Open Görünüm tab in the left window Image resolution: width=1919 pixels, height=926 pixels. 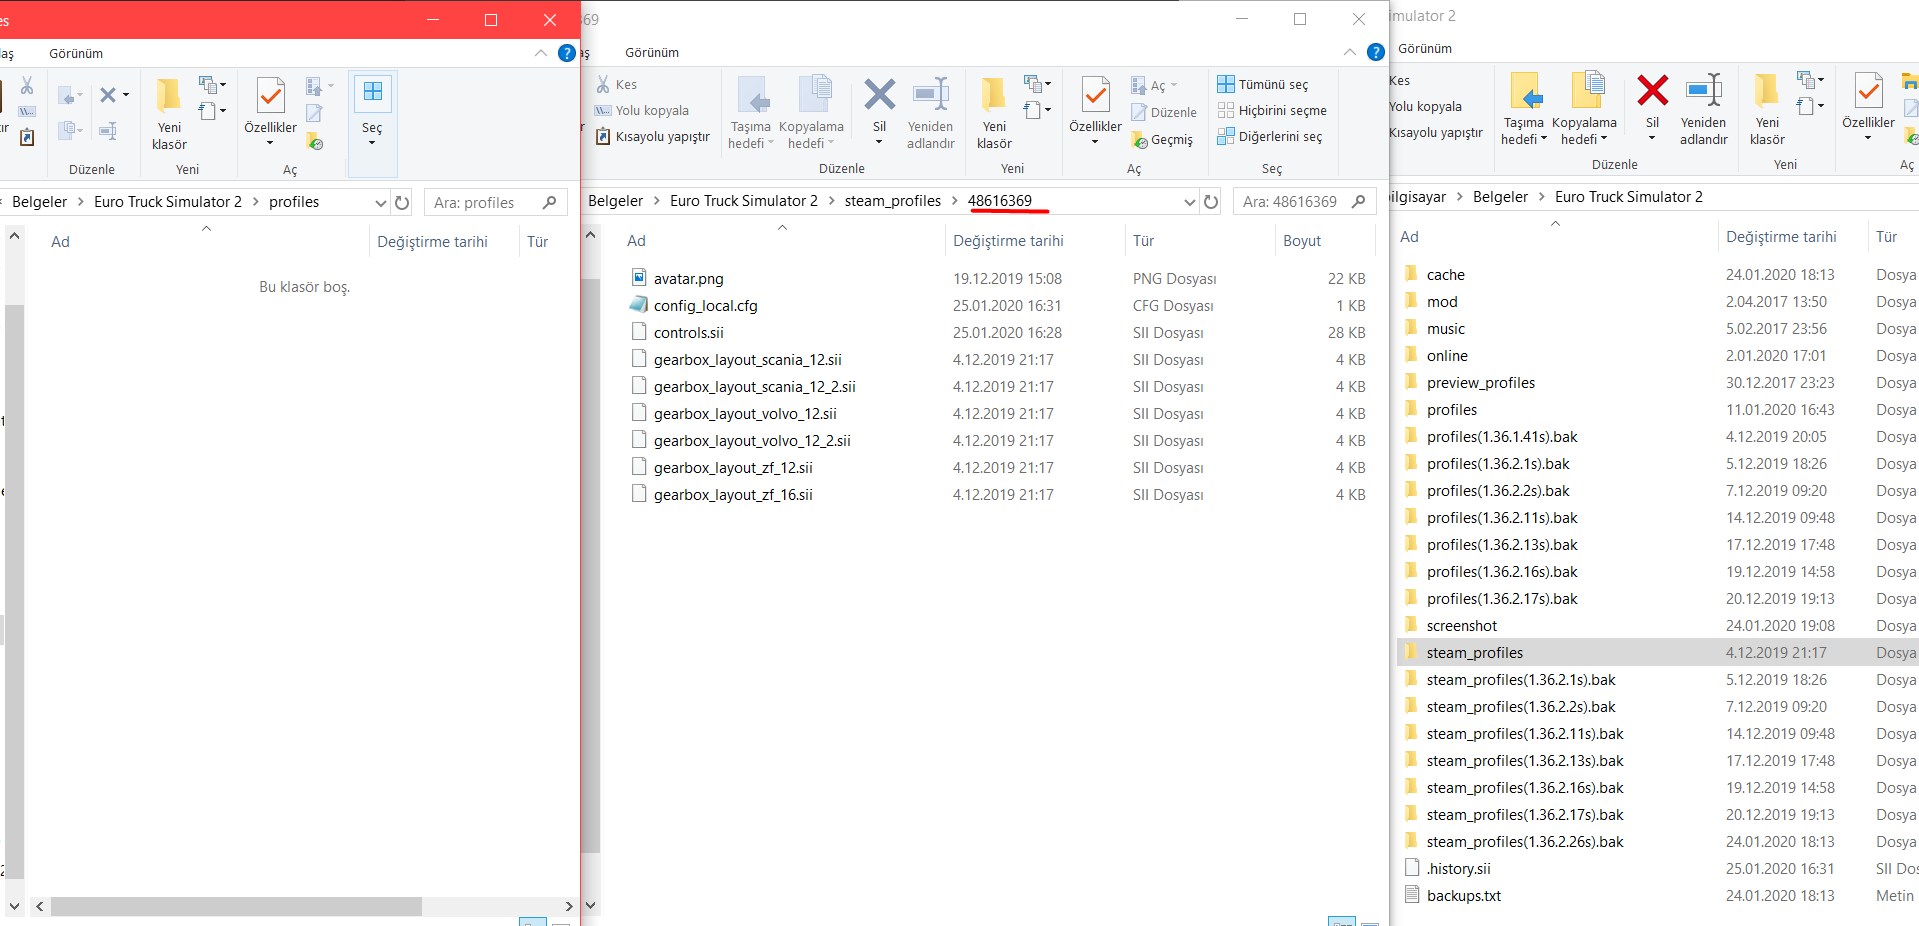pos(76,53)
